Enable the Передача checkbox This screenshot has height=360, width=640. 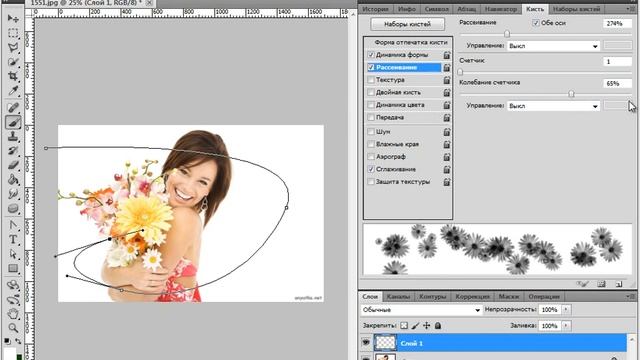click(371, 118)
